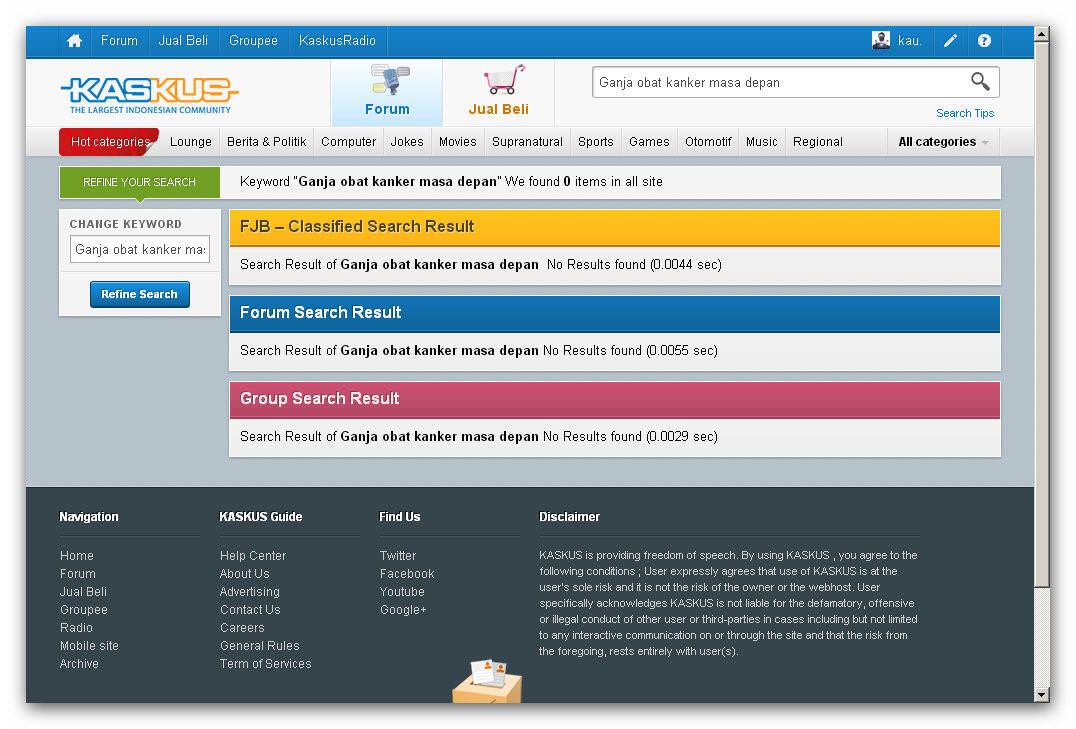1076x729 pixels.
Task: Open footer Radio link
Action: [x=76, y=627]
